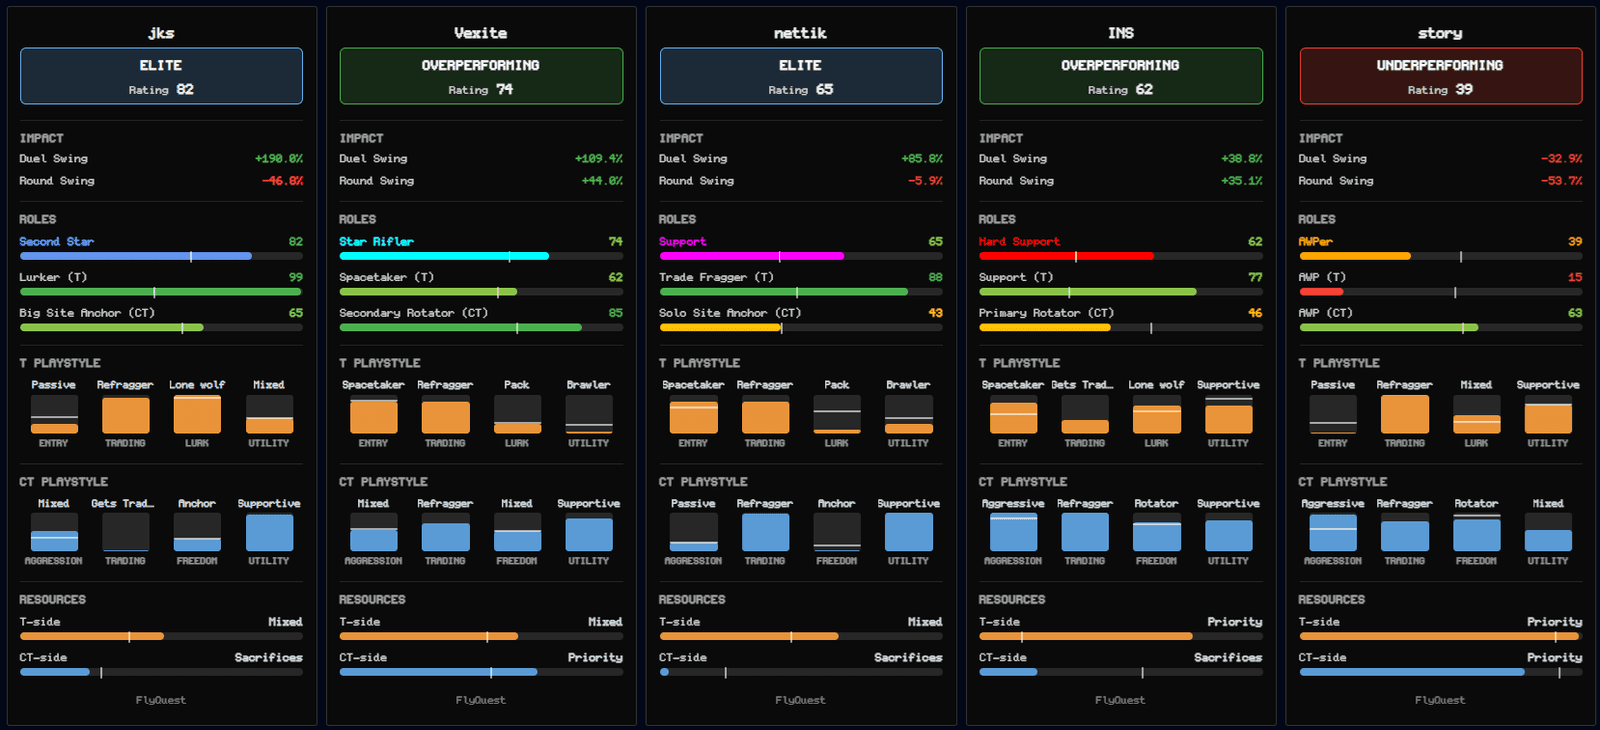
Task: Click Vexite's CT-side resources bar
Action: (x=481, y=672)
